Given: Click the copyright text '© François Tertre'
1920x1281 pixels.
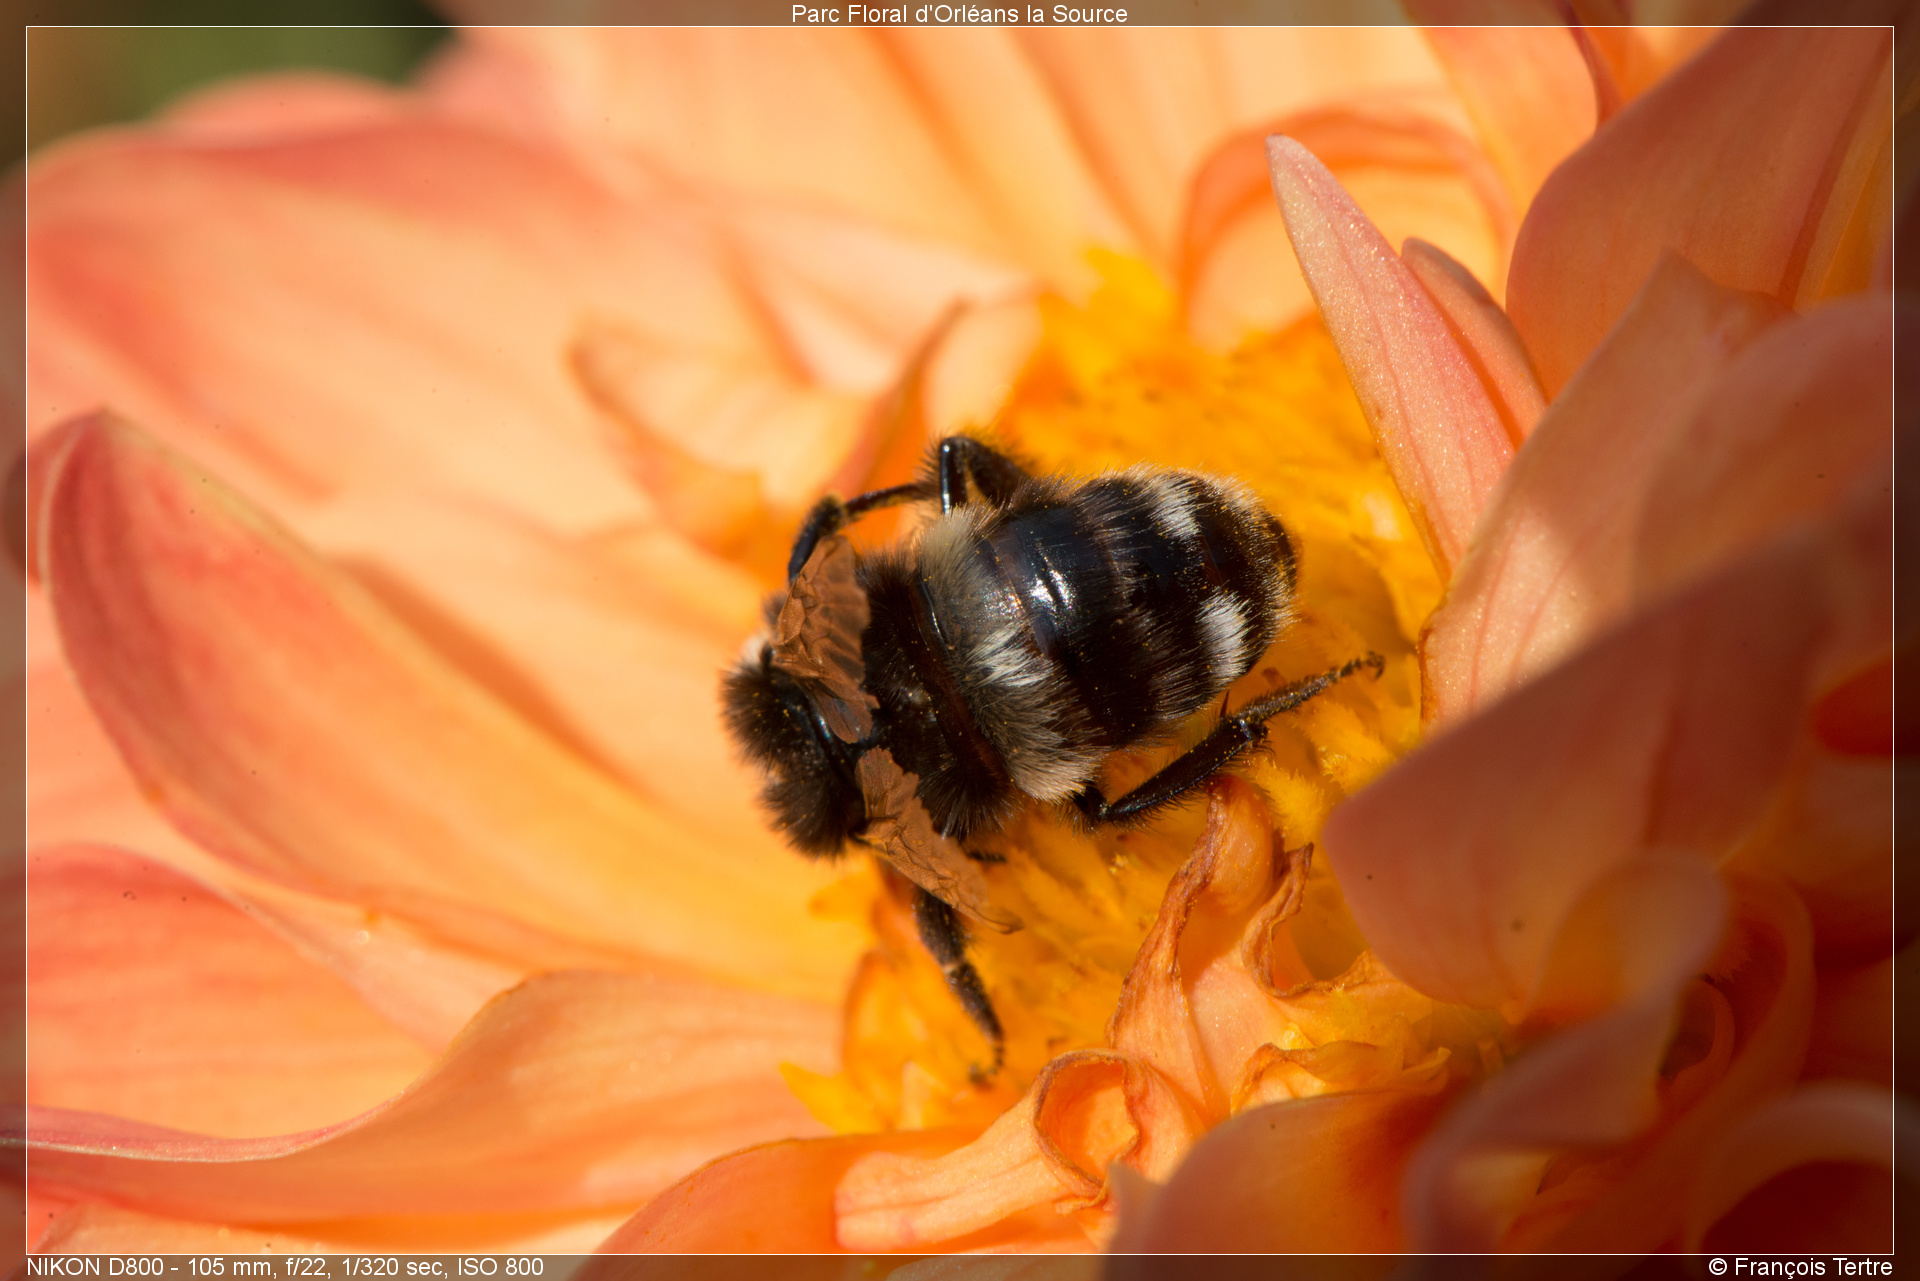Looking at the screenshot, I should pyautogui.click(x=1800, y=1267).
